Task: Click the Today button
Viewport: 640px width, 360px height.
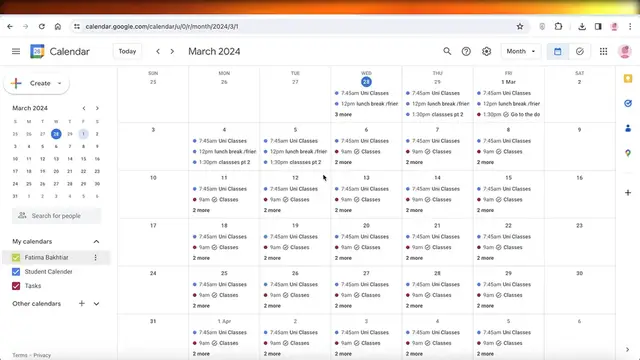Action: tap(127, 51)
